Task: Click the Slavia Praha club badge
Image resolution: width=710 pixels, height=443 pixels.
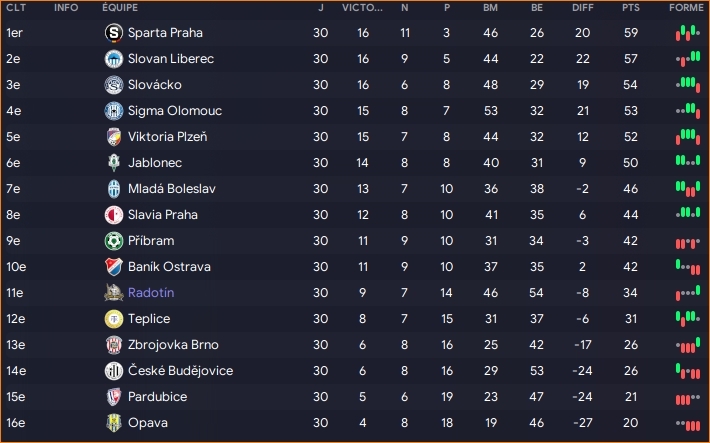Action: tap(113, 215)
